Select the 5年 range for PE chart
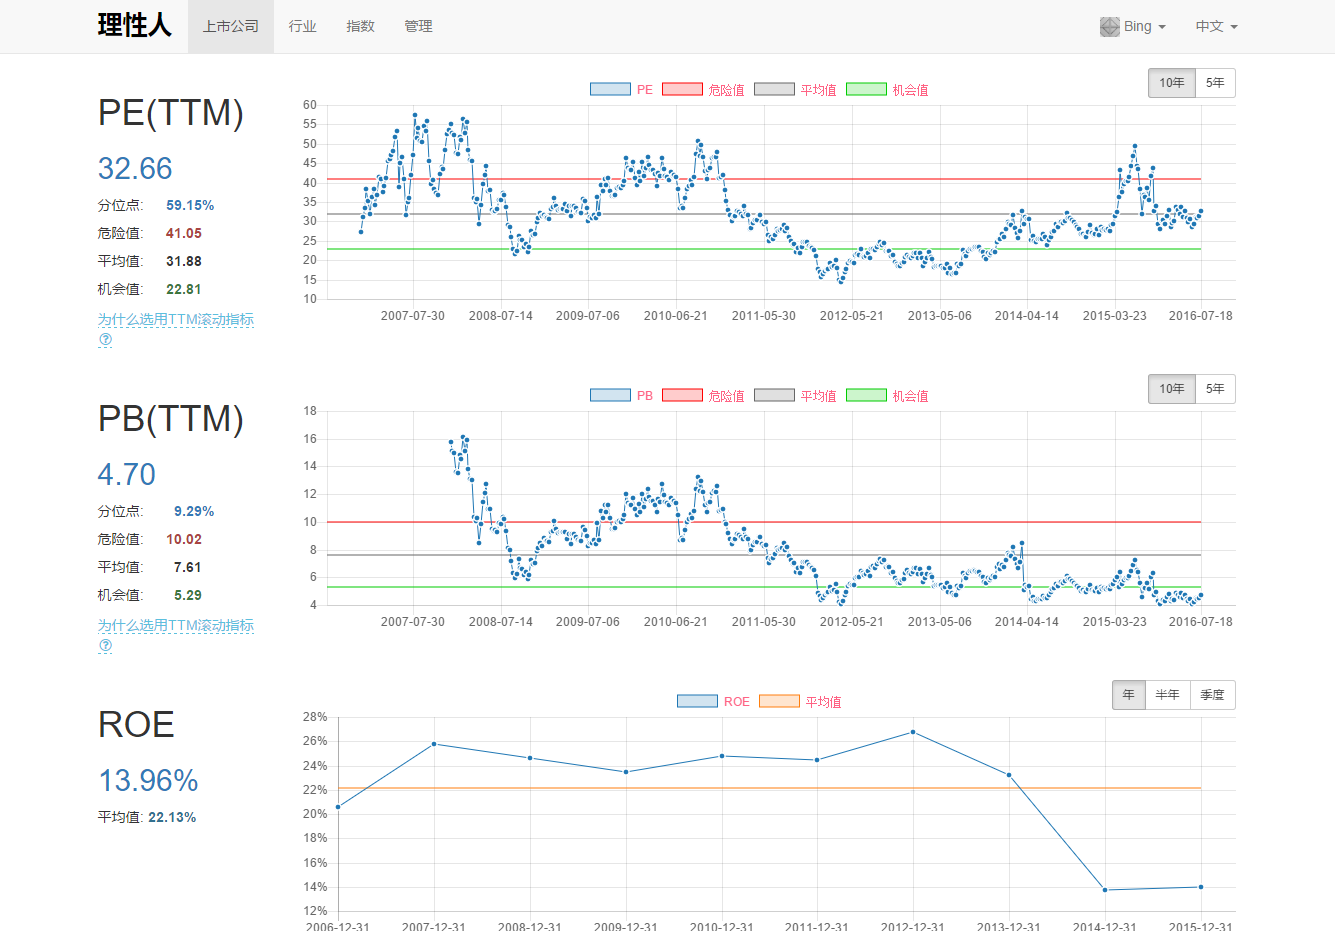Viewport: 1335px width, 931px height. [x=1215, y=83]
